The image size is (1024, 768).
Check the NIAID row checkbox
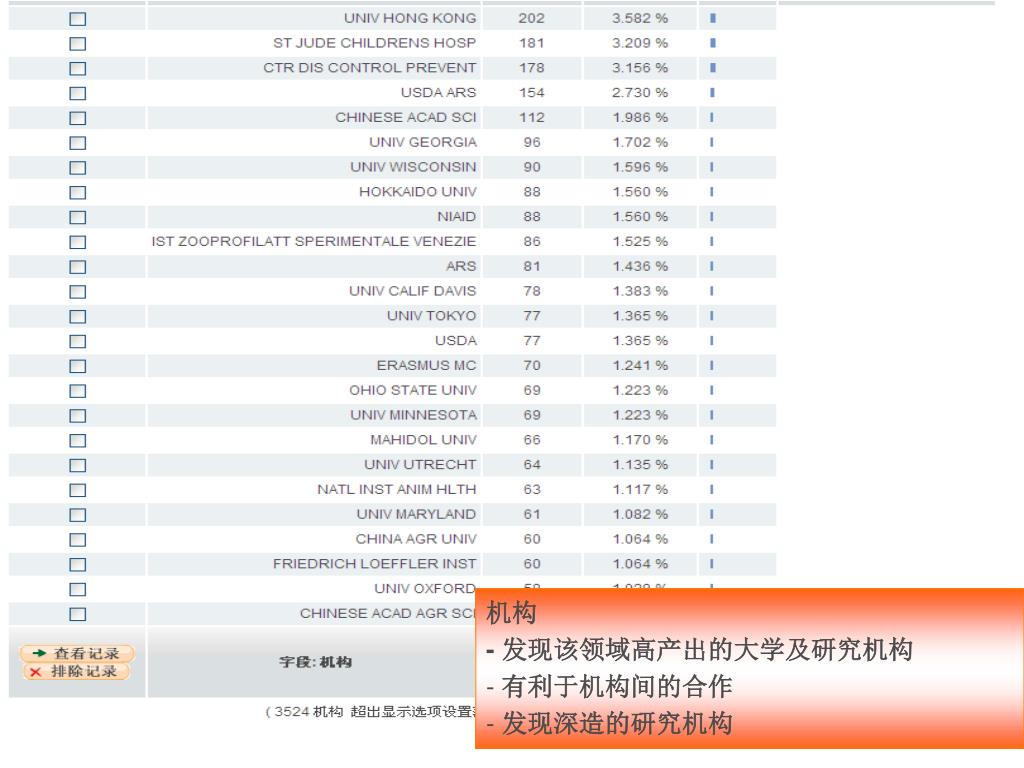[78, 217]
